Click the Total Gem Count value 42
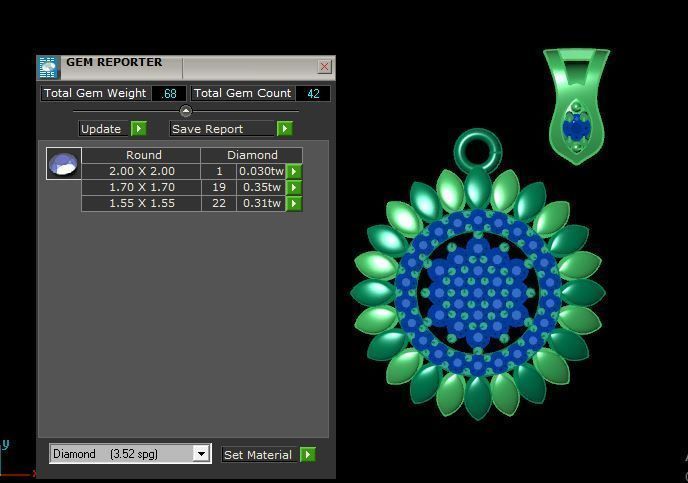 coord(313,93)
